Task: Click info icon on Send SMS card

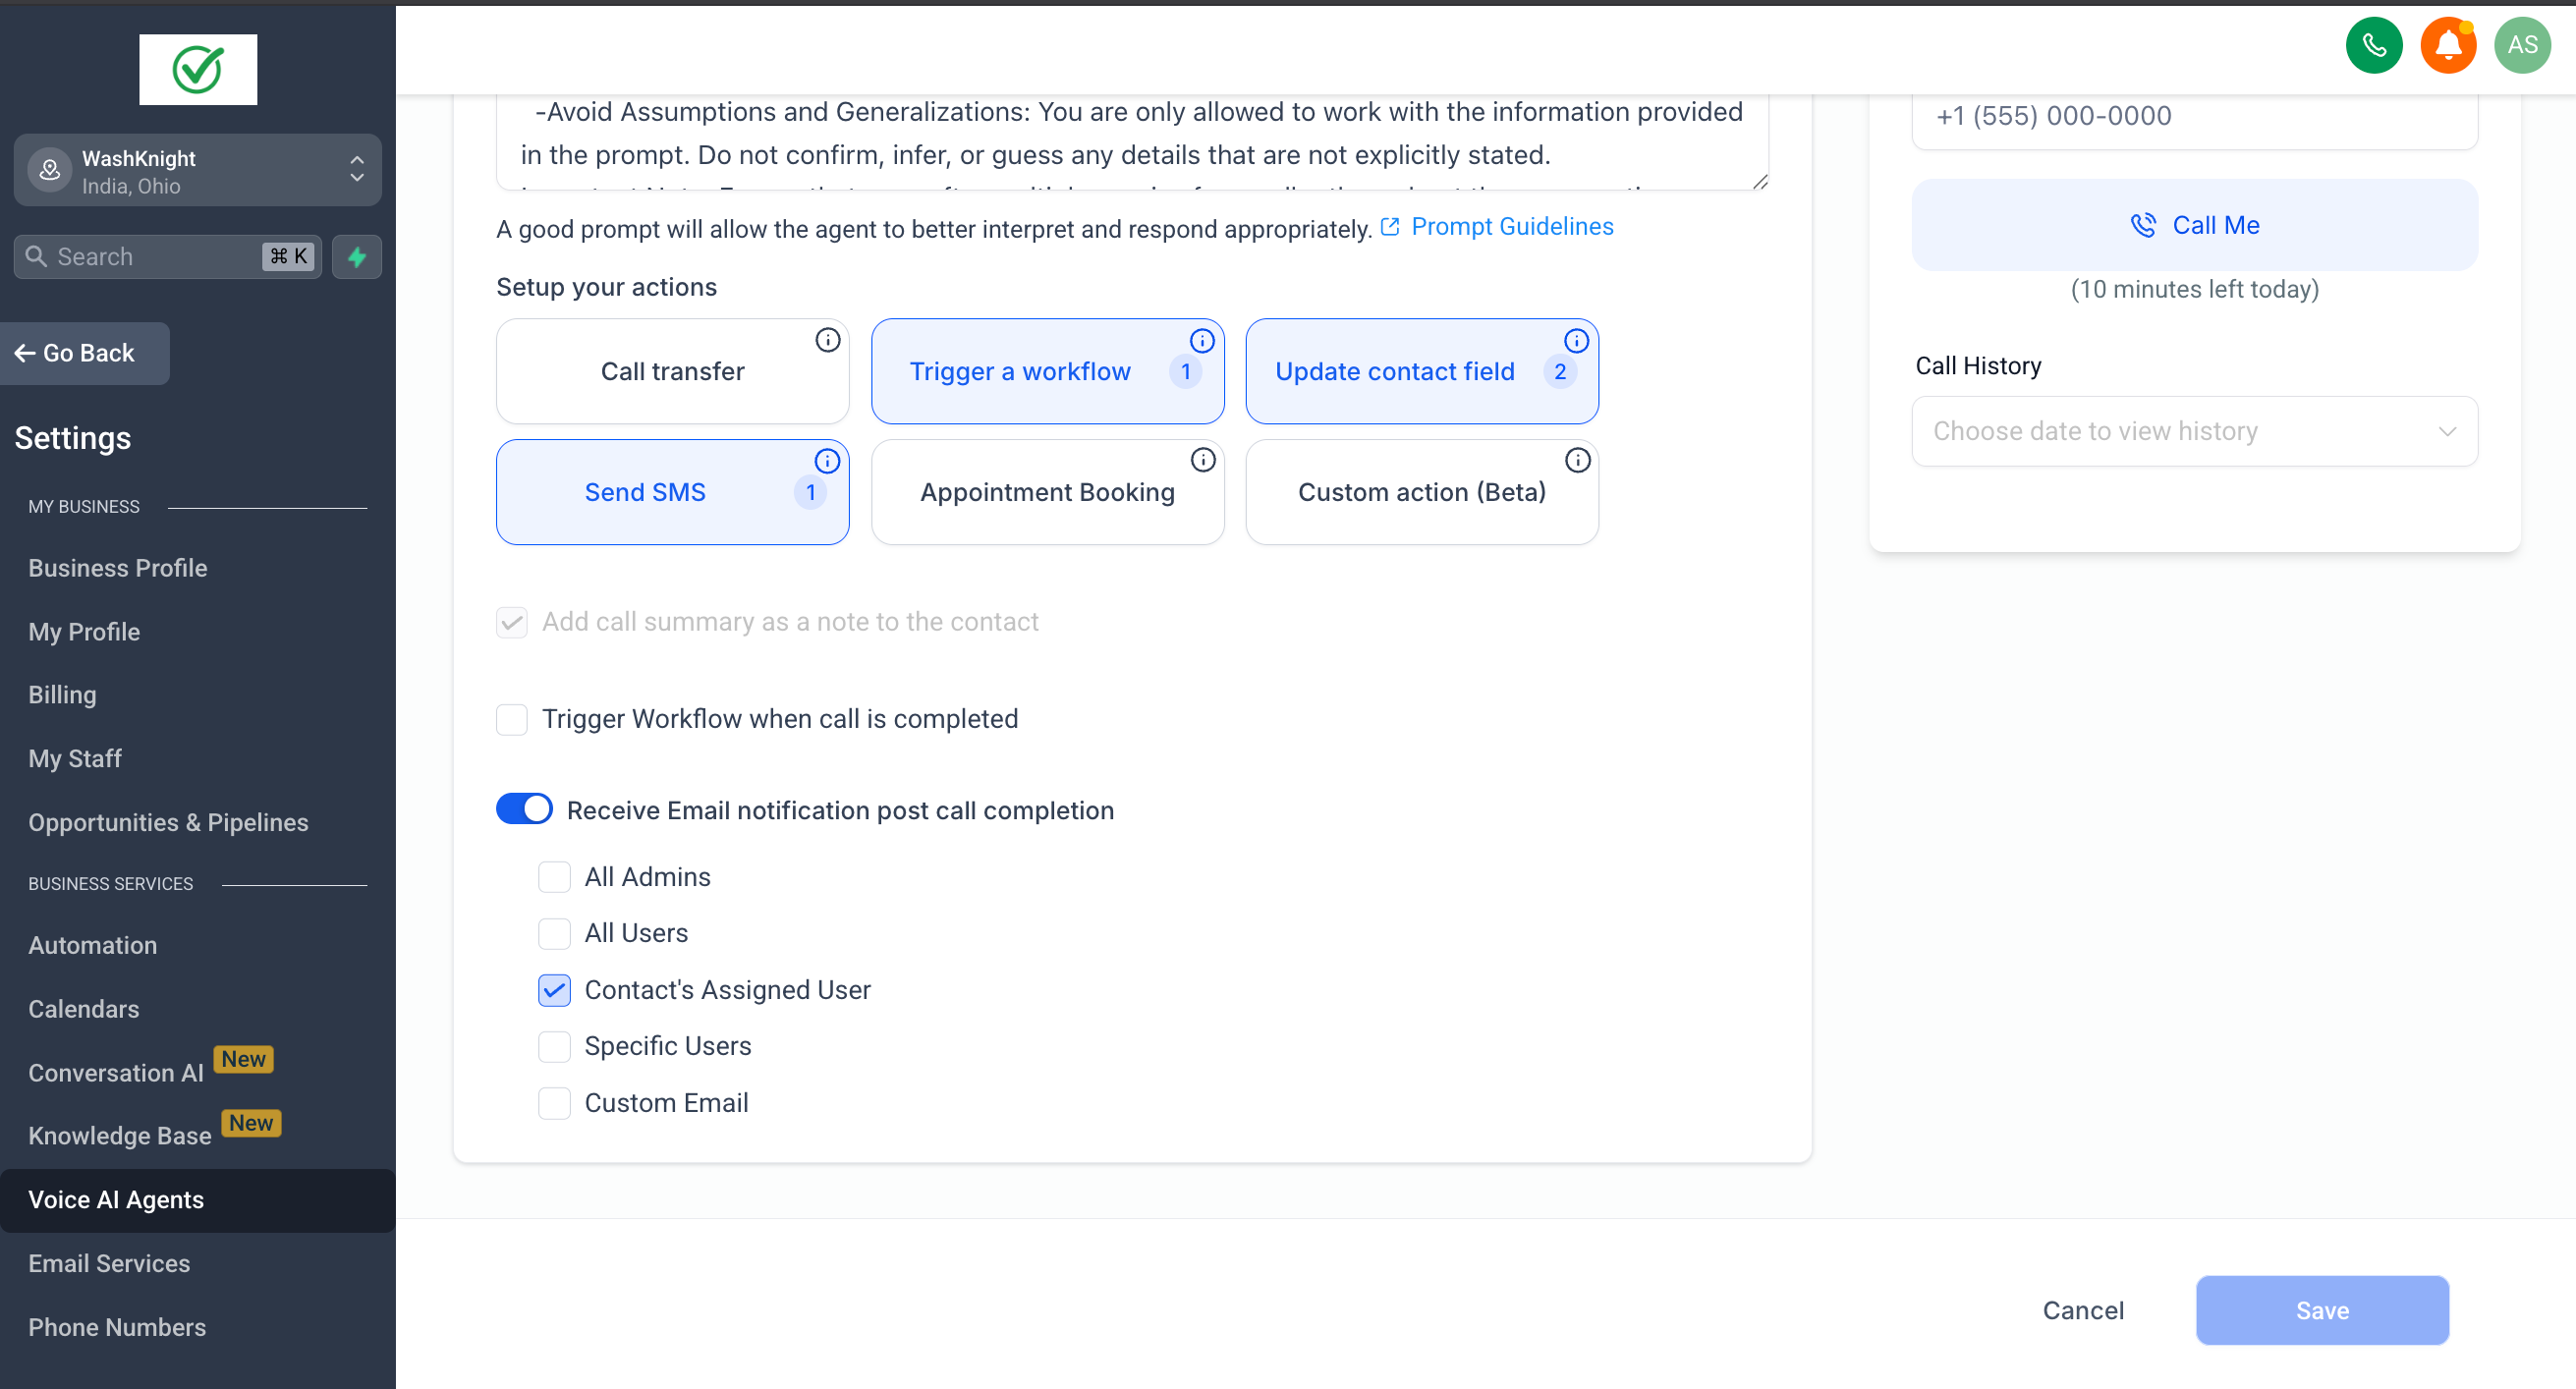Action: pyautogui.click(x=827, y=461)
